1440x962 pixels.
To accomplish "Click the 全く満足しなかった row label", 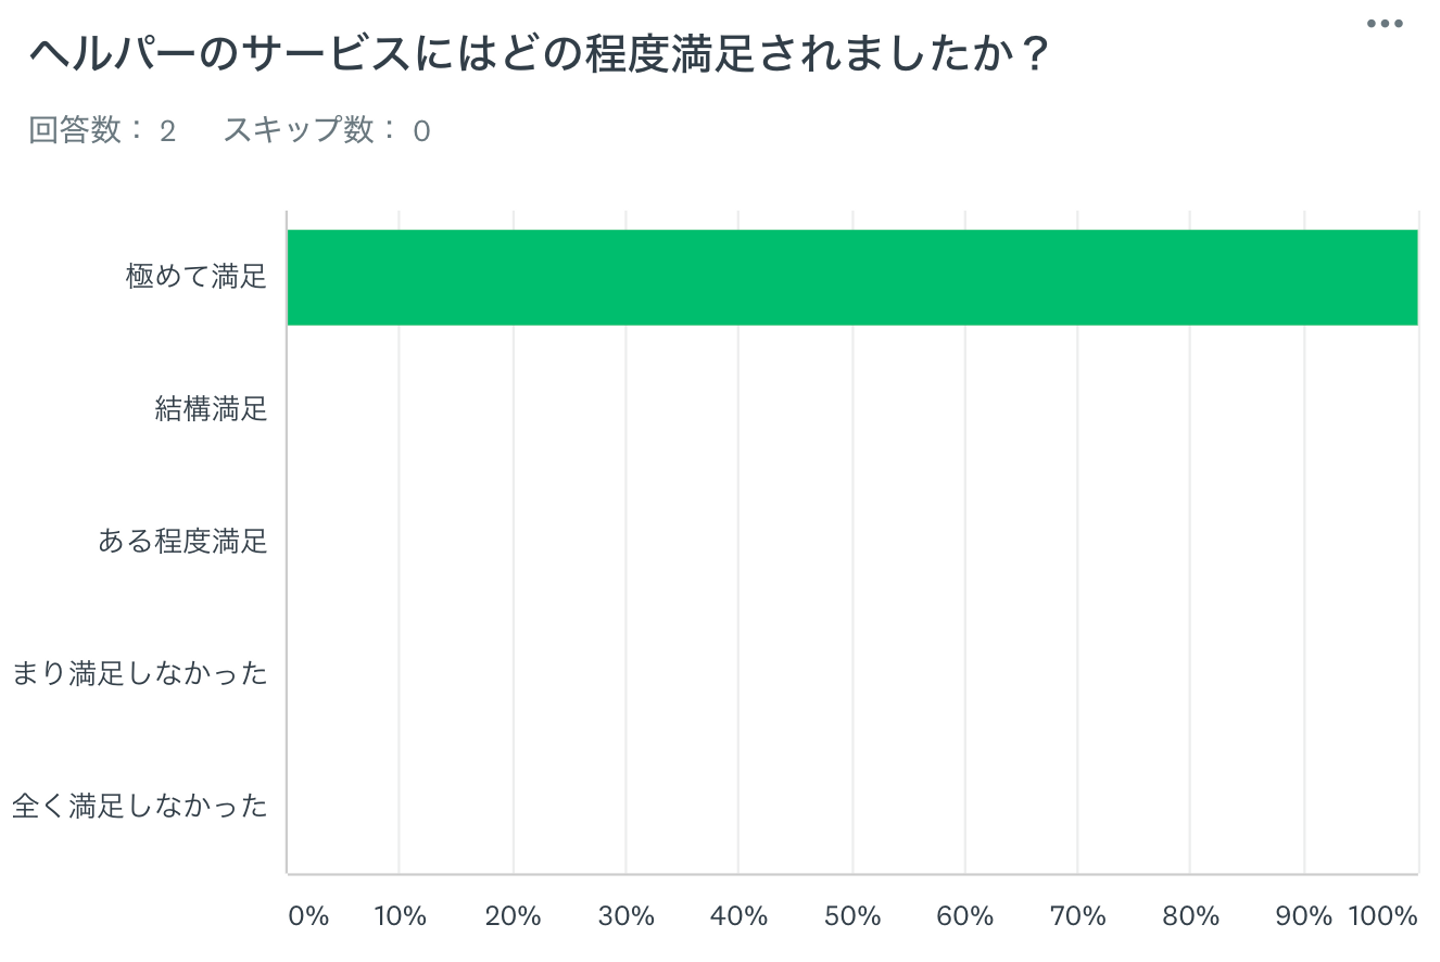I will (140, 806).
